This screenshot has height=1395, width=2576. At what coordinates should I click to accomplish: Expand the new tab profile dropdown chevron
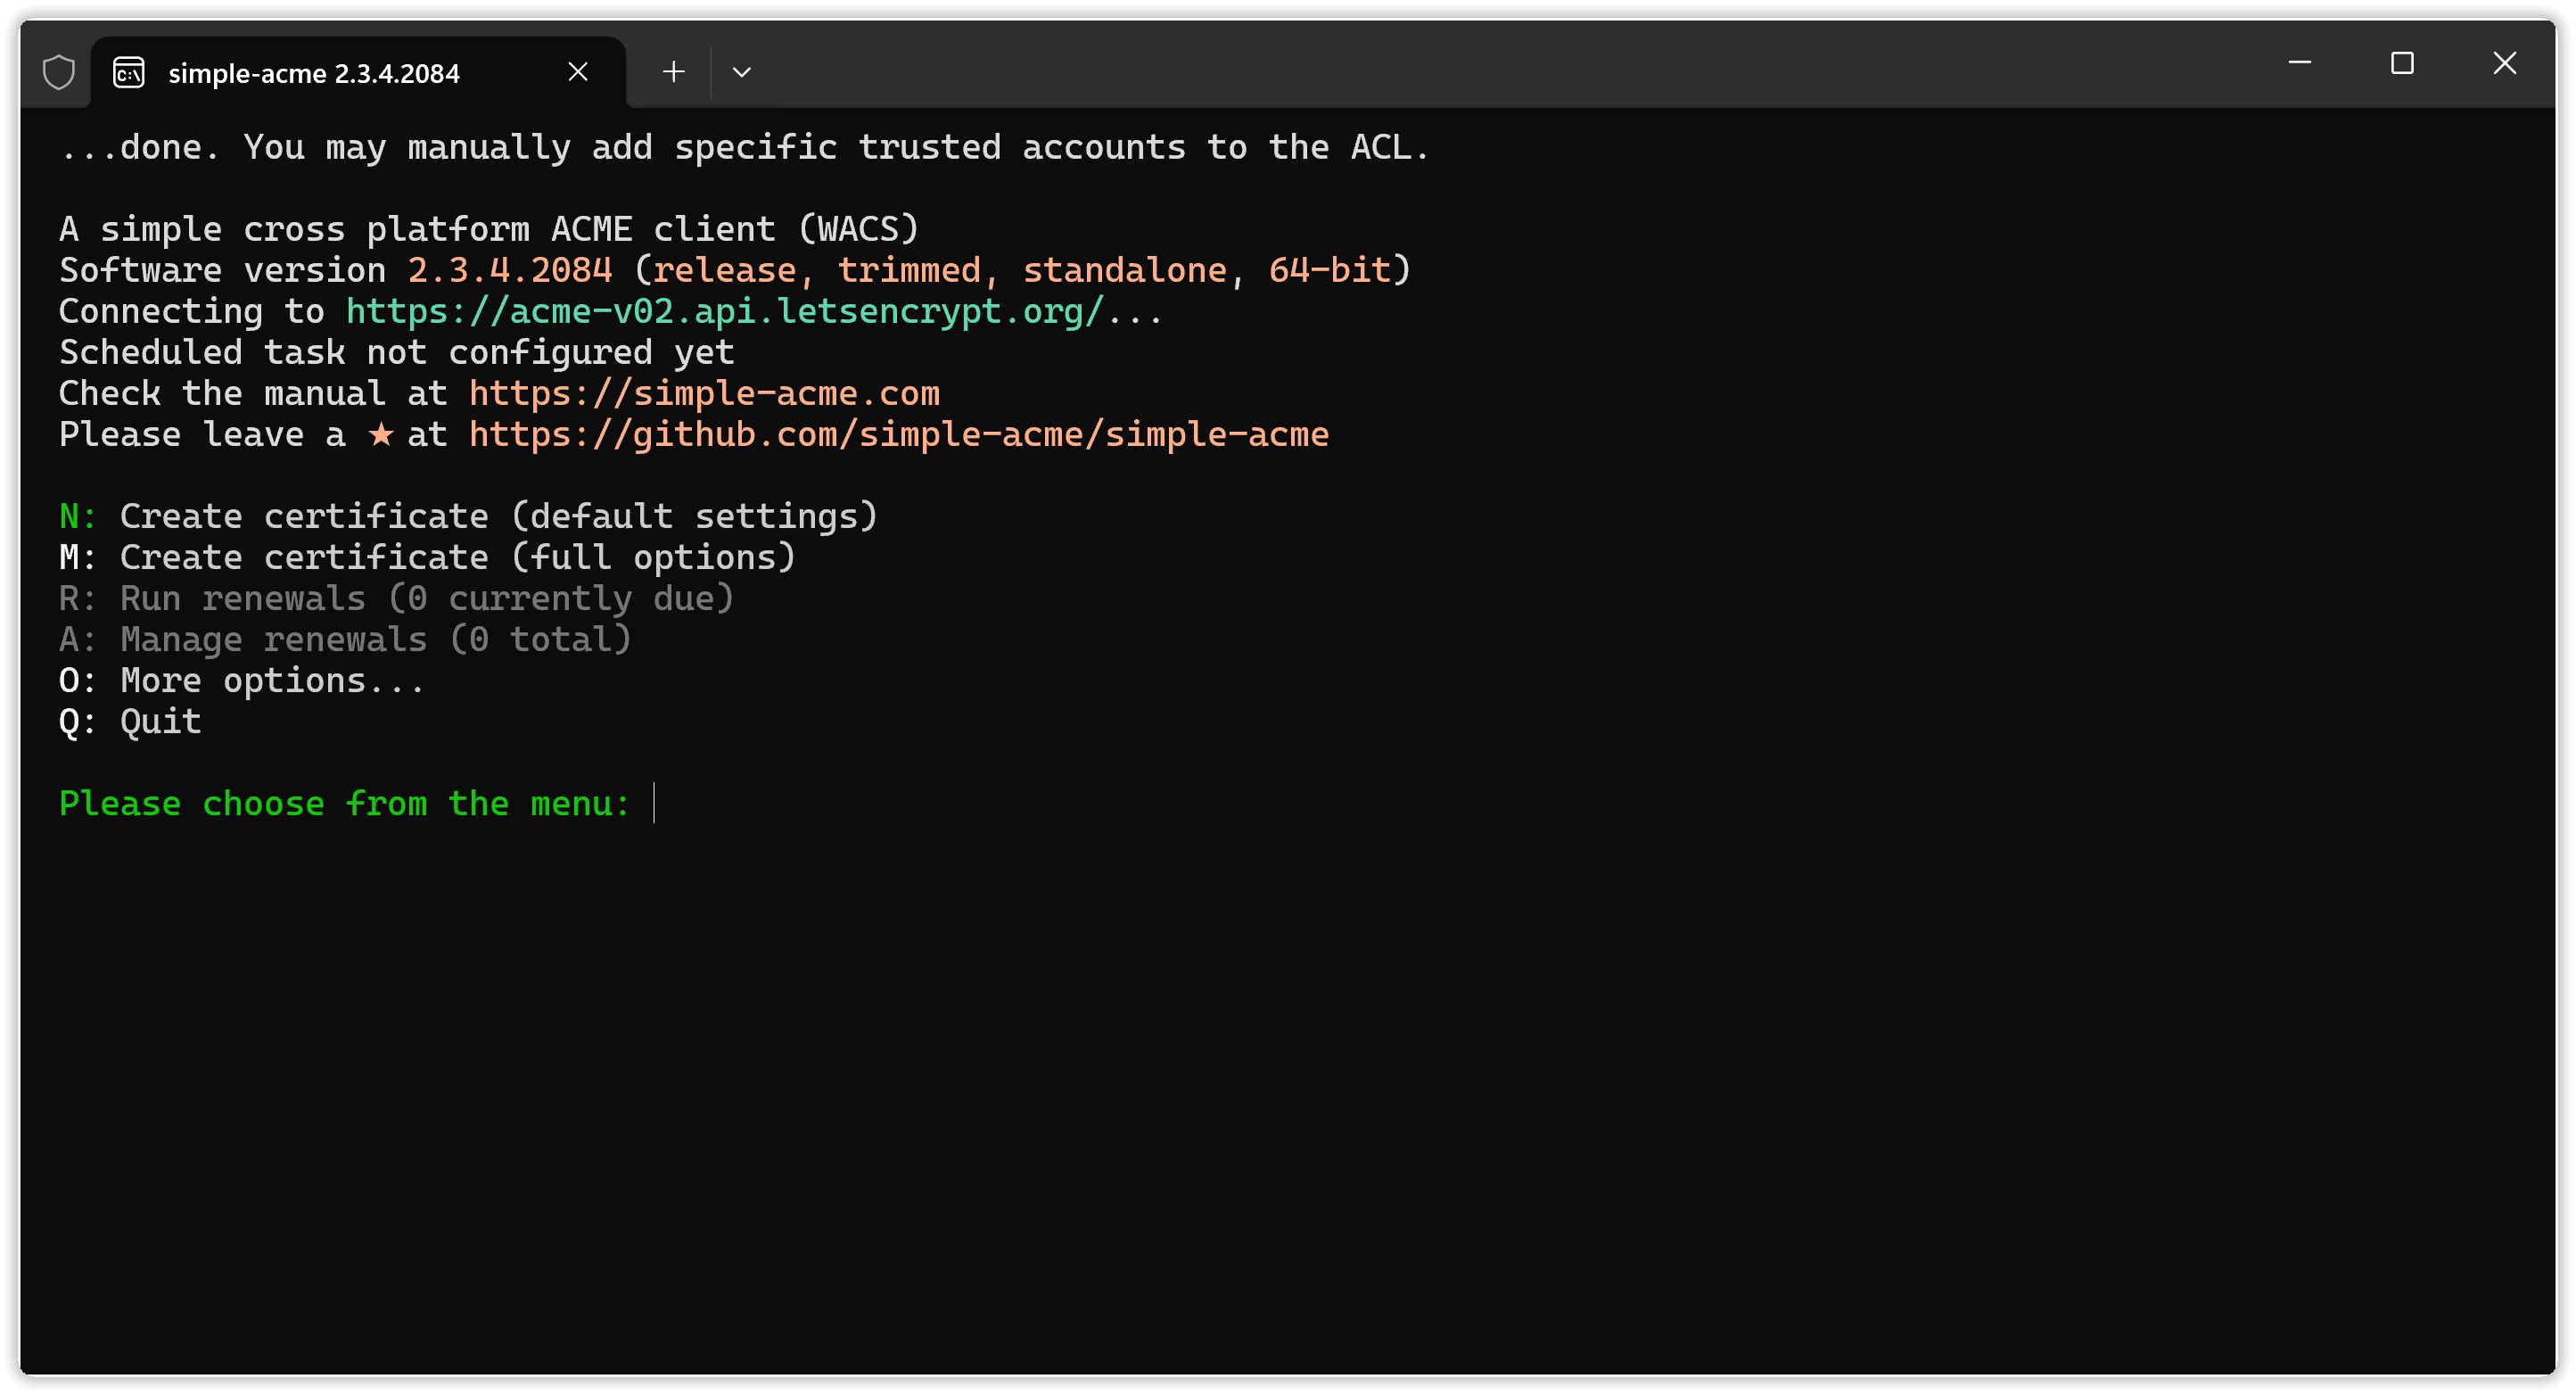(741, 72)
